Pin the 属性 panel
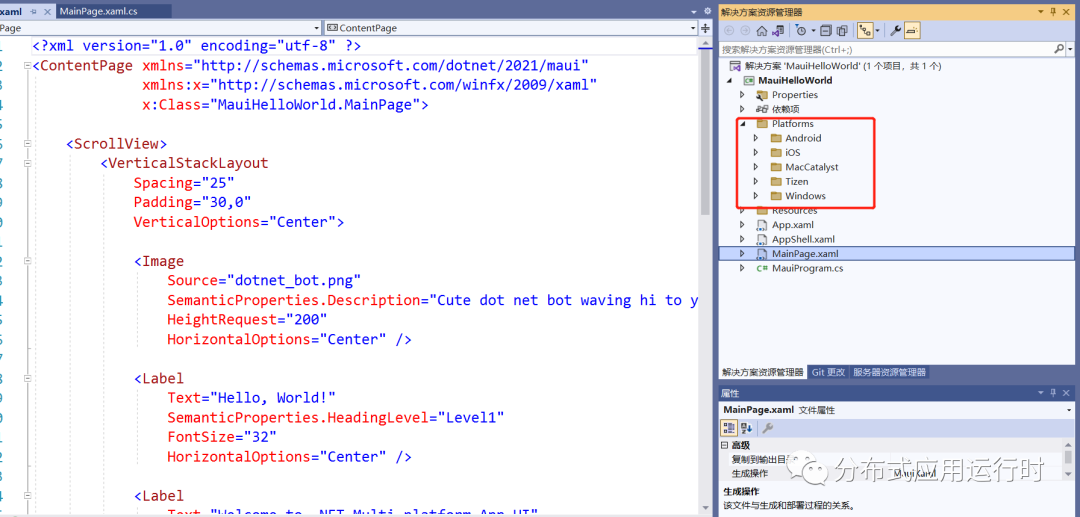 [x=1054, y=392]
